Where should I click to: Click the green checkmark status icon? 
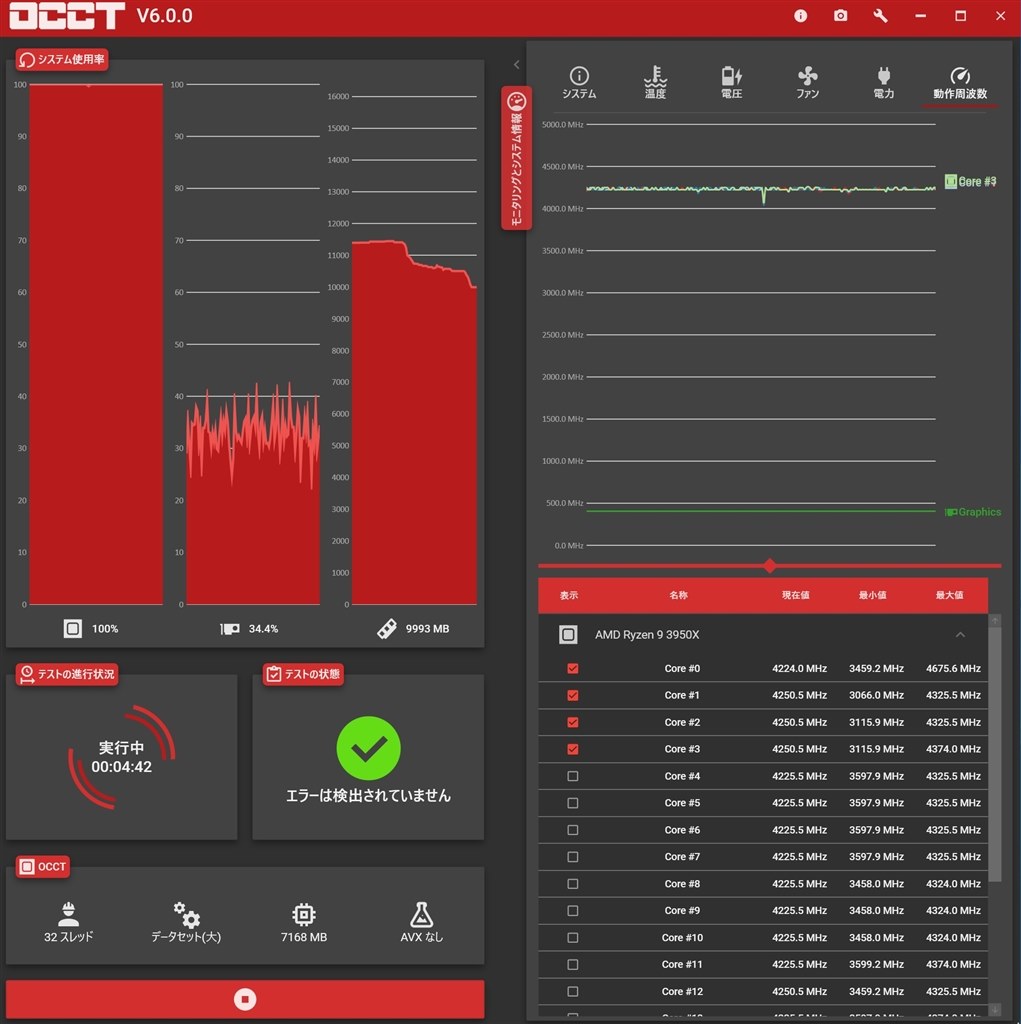(368, 748)
